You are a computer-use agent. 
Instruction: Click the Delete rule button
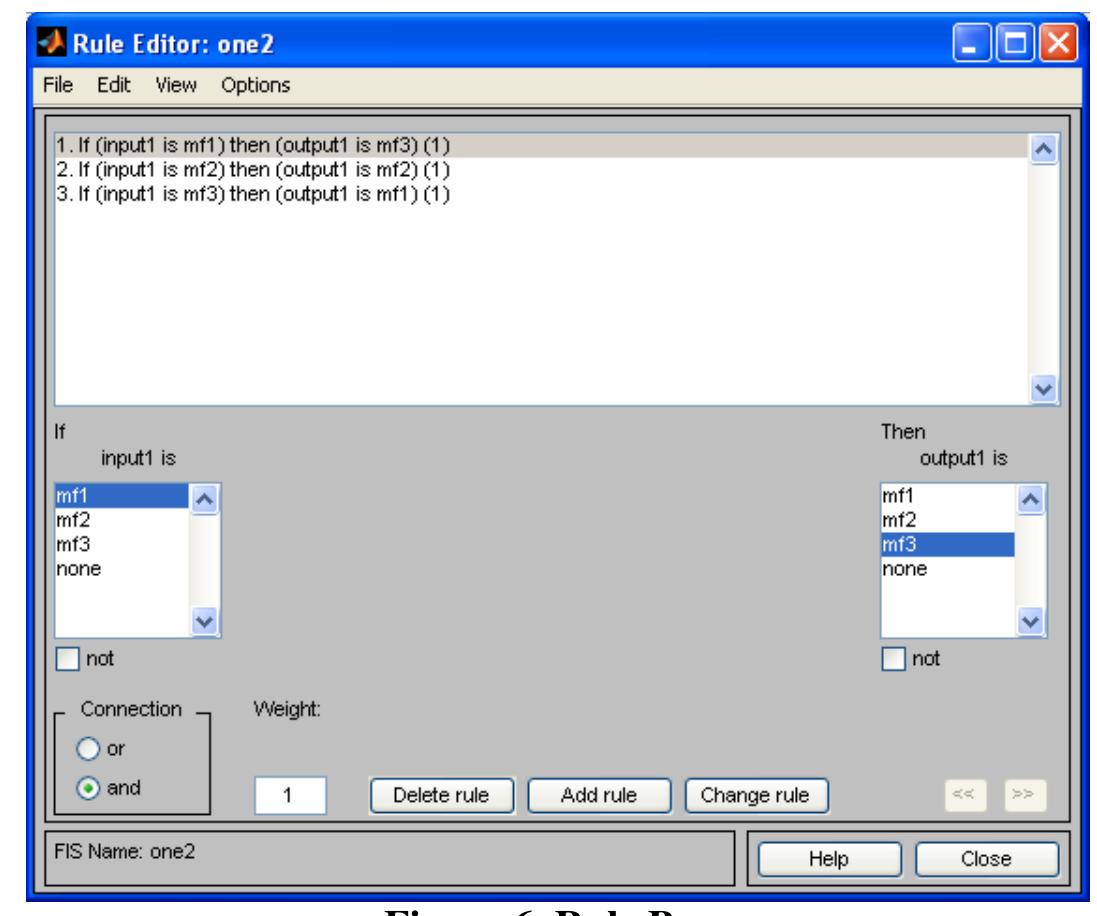441,795
